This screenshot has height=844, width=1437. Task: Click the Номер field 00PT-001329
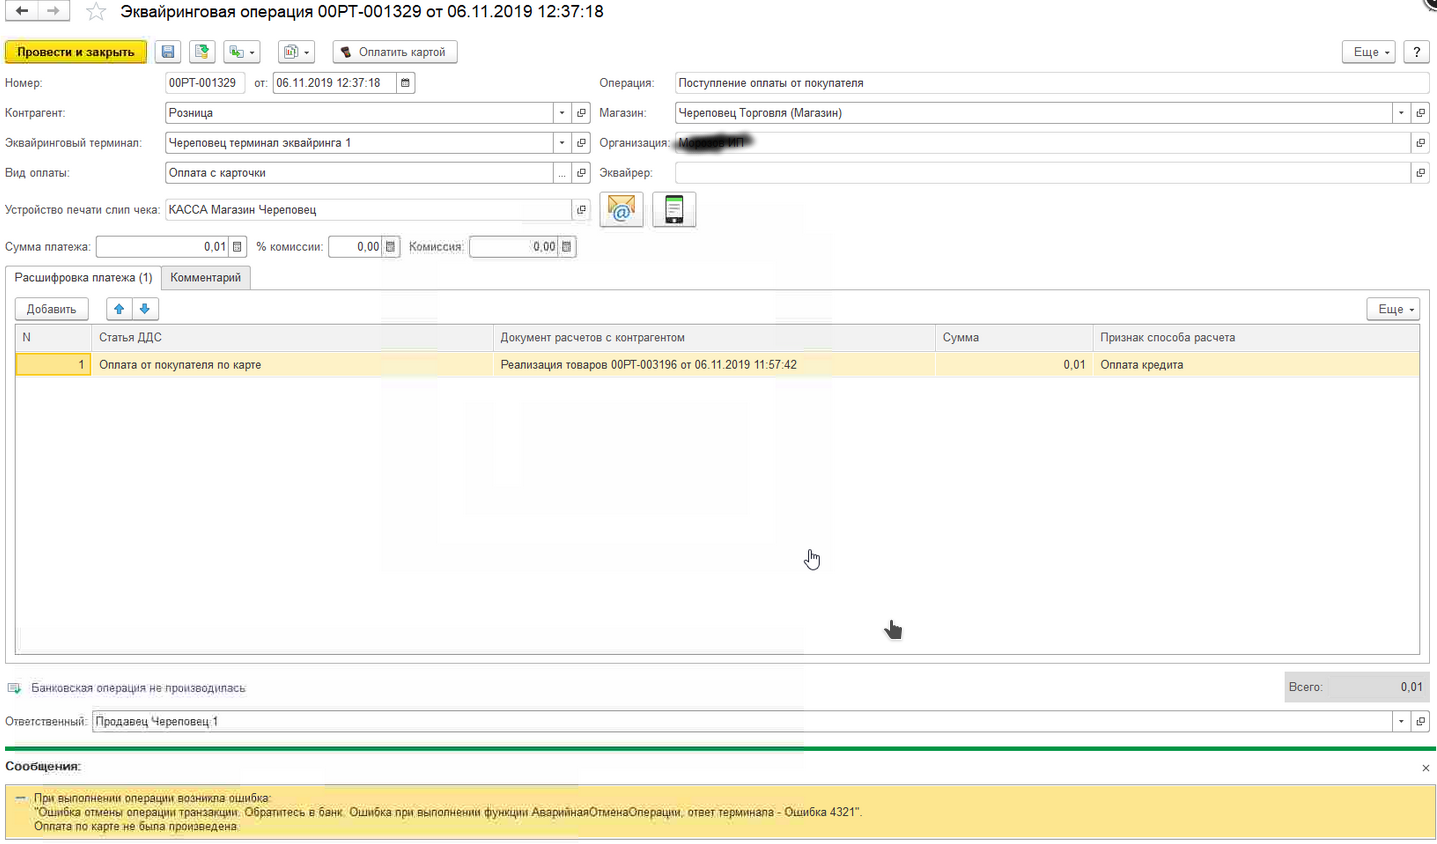(x=204, y=83)
